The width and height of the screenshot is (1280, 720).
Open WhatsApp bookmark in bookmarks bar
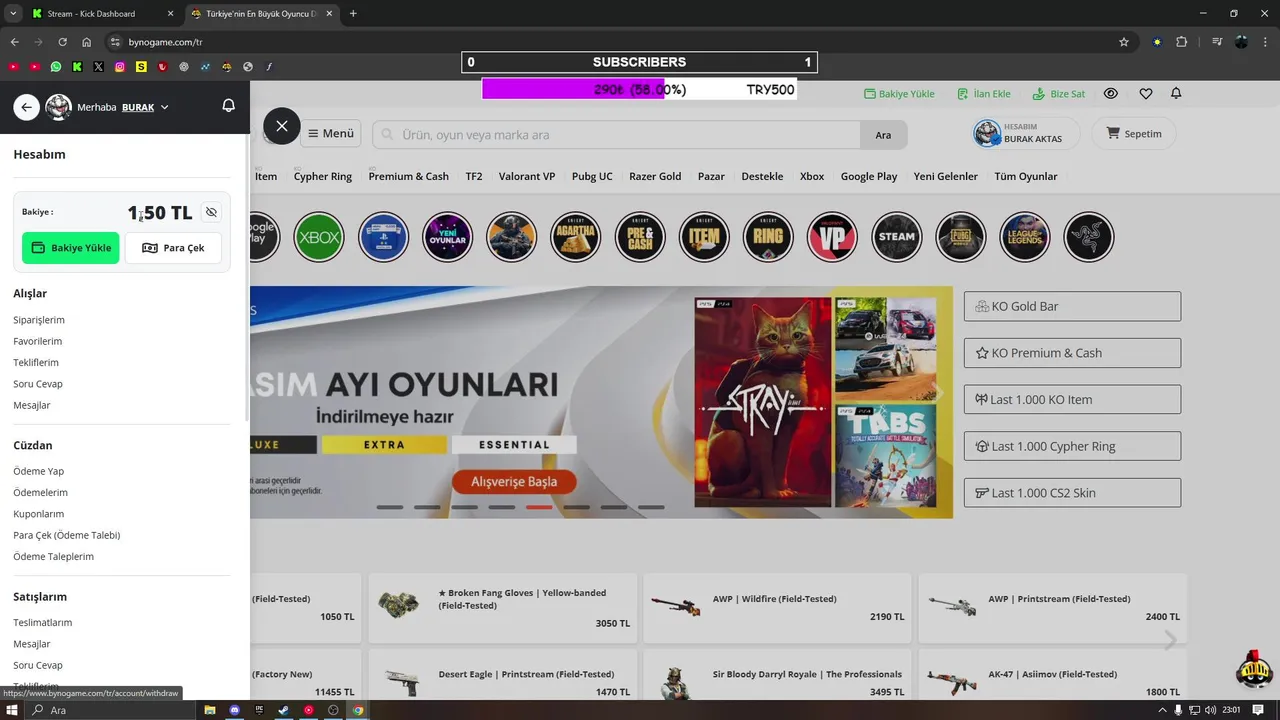pyautogui.click(x=55, y=67)
